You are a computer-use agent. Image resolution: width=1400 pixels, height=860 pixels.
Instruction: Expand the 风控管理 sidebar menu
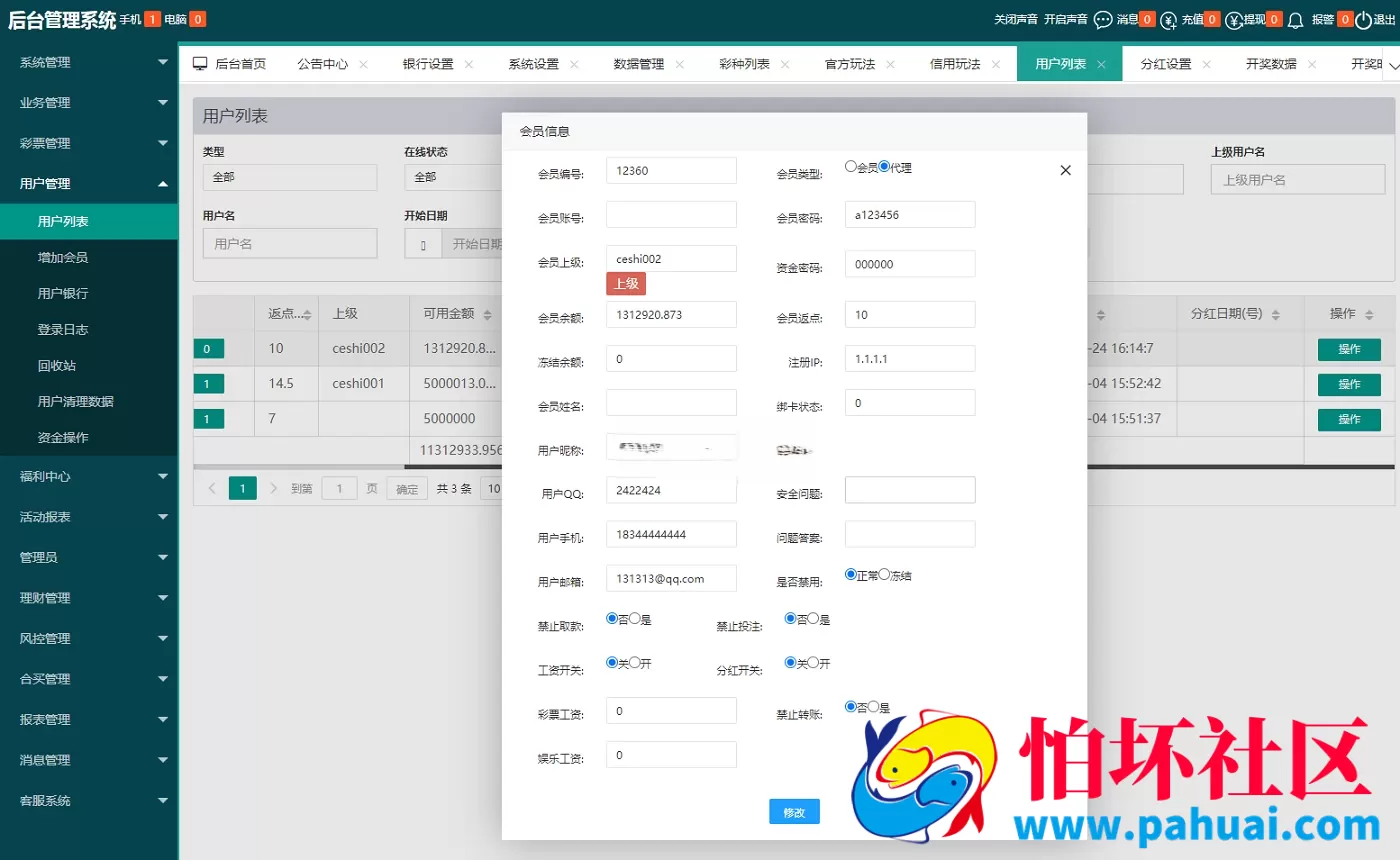click(x=89, y=638)
